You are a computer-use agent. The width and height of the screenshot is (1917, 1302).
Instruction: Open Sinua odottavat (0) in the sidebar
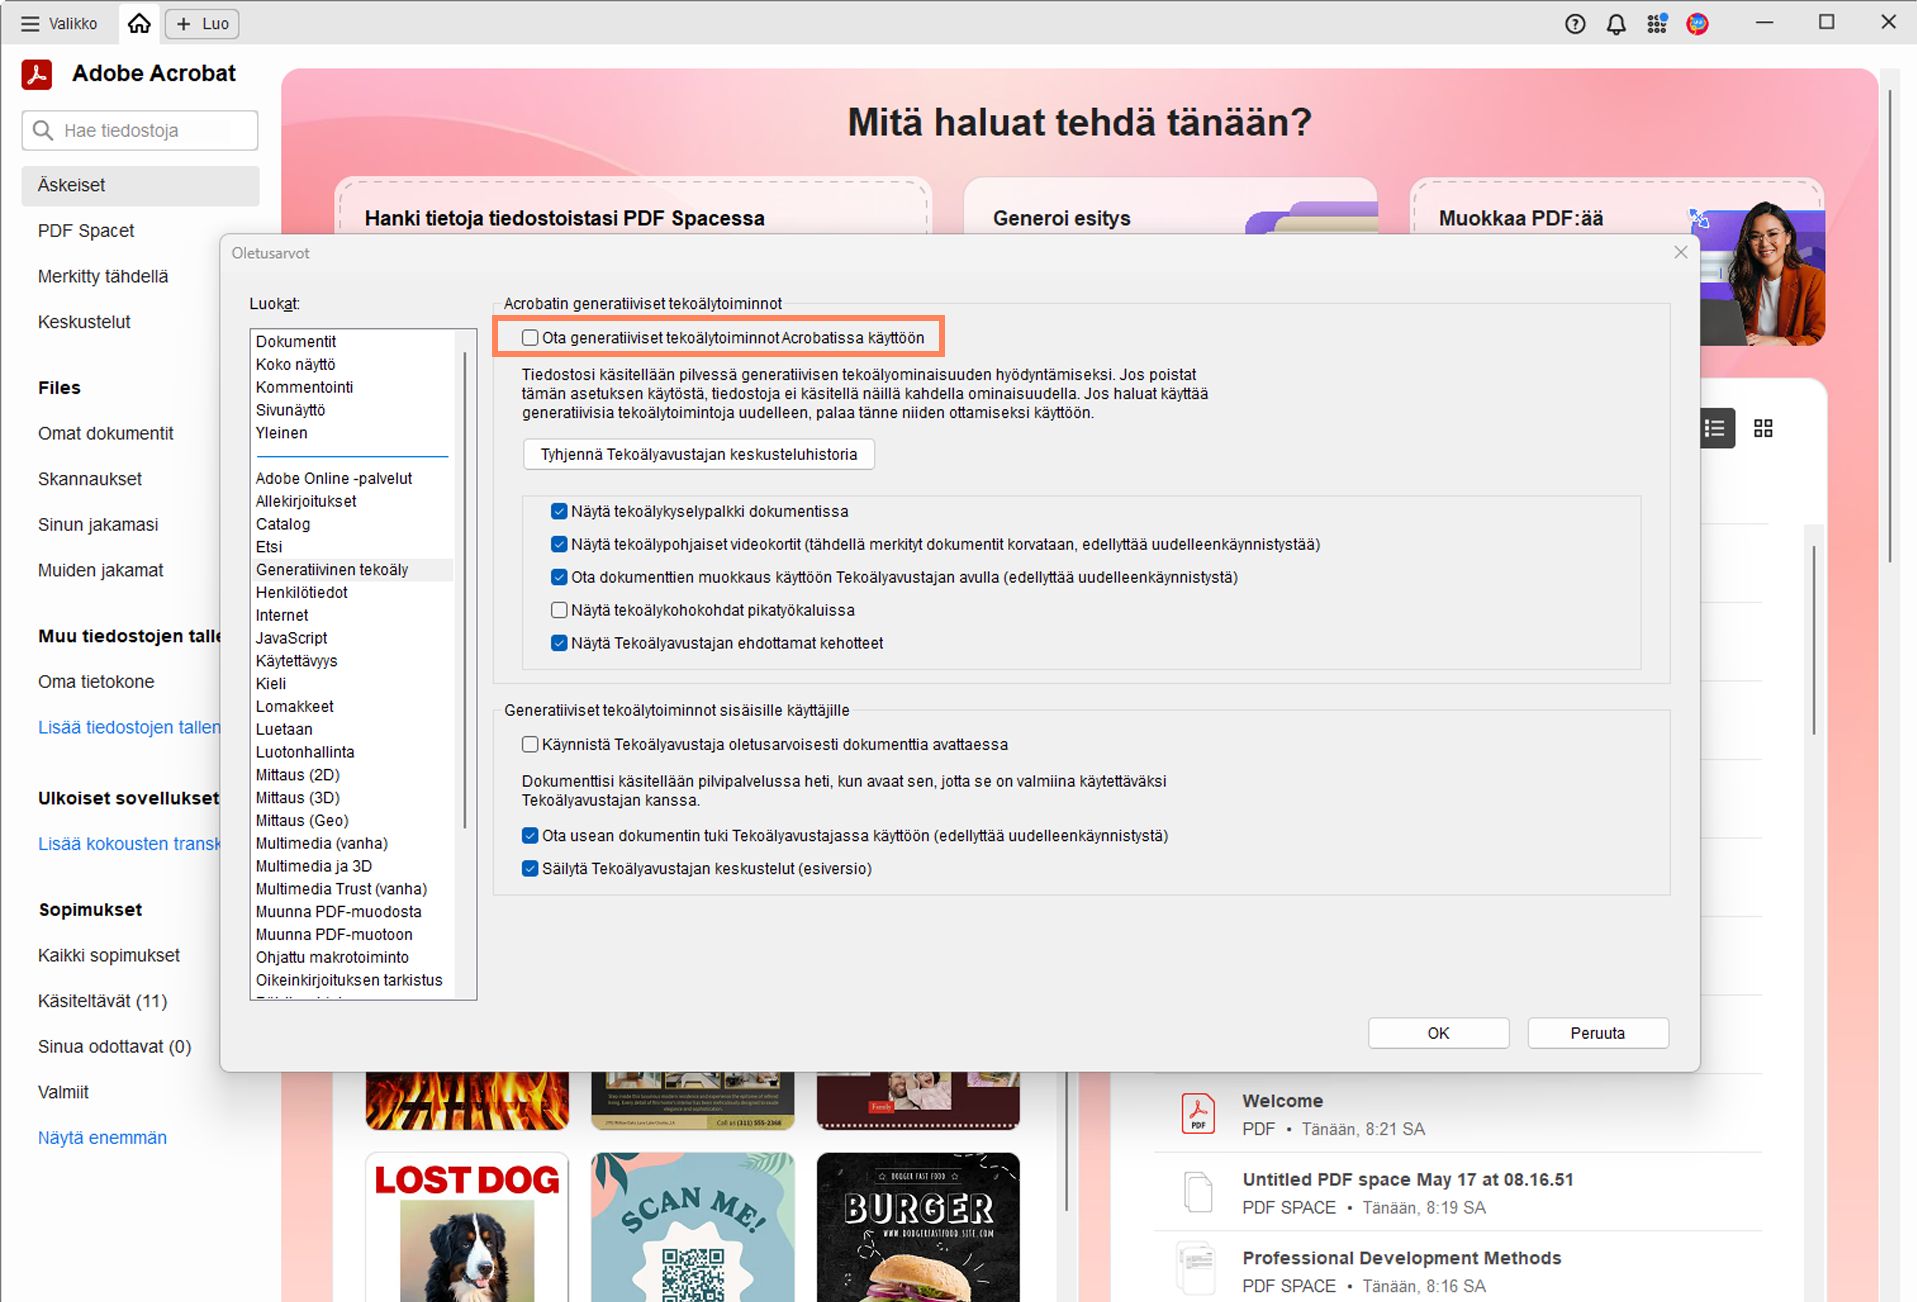115,1047
